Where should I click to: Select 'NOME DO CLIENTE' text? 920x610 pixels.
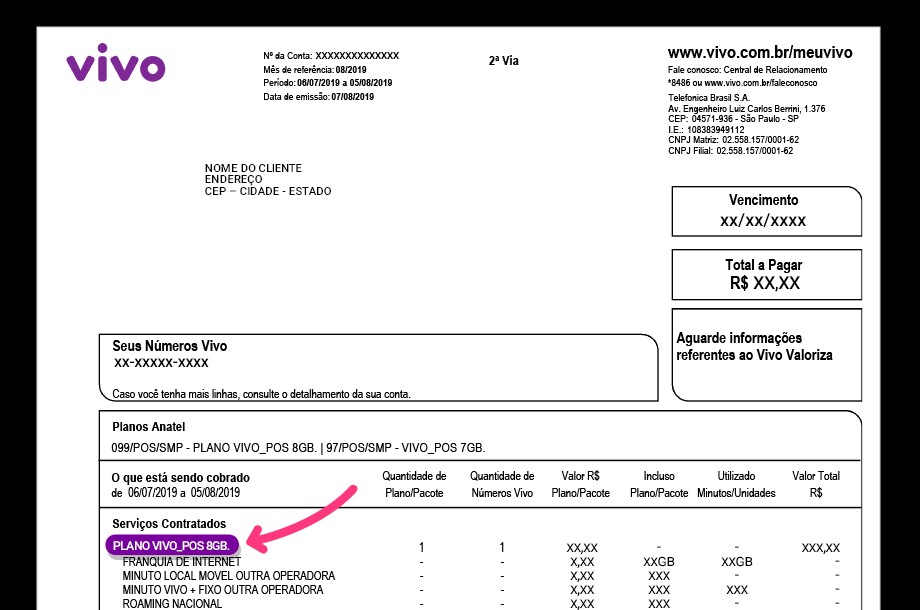point(253,168)
